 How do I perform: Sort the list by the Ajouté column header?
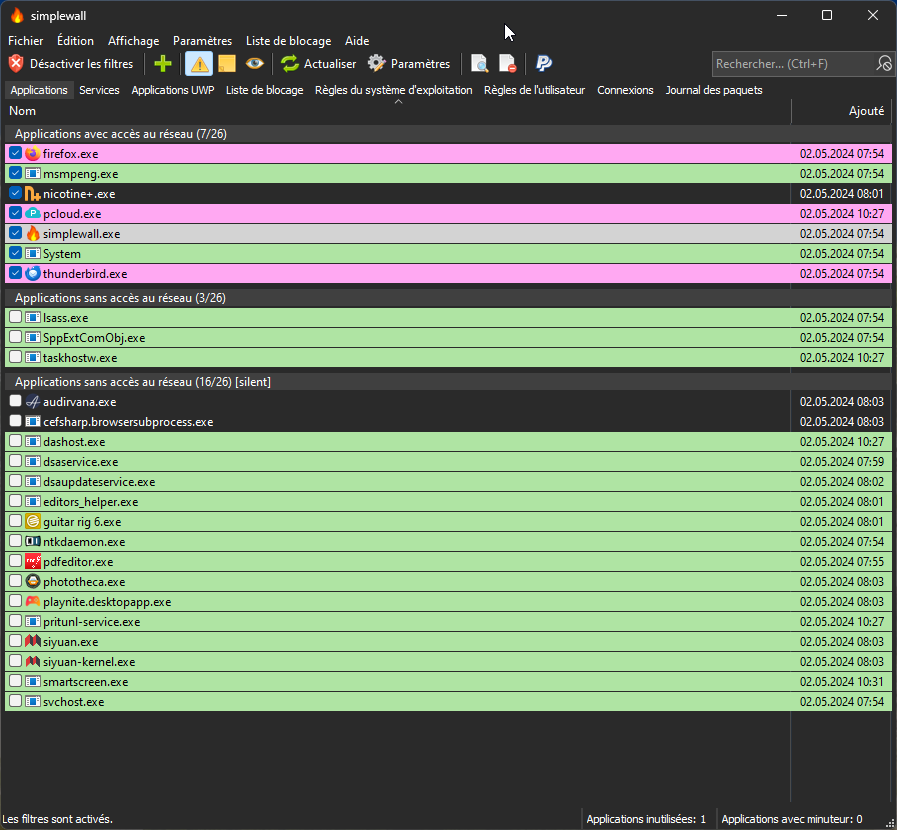pyautogui.click(x=842, y=111)
